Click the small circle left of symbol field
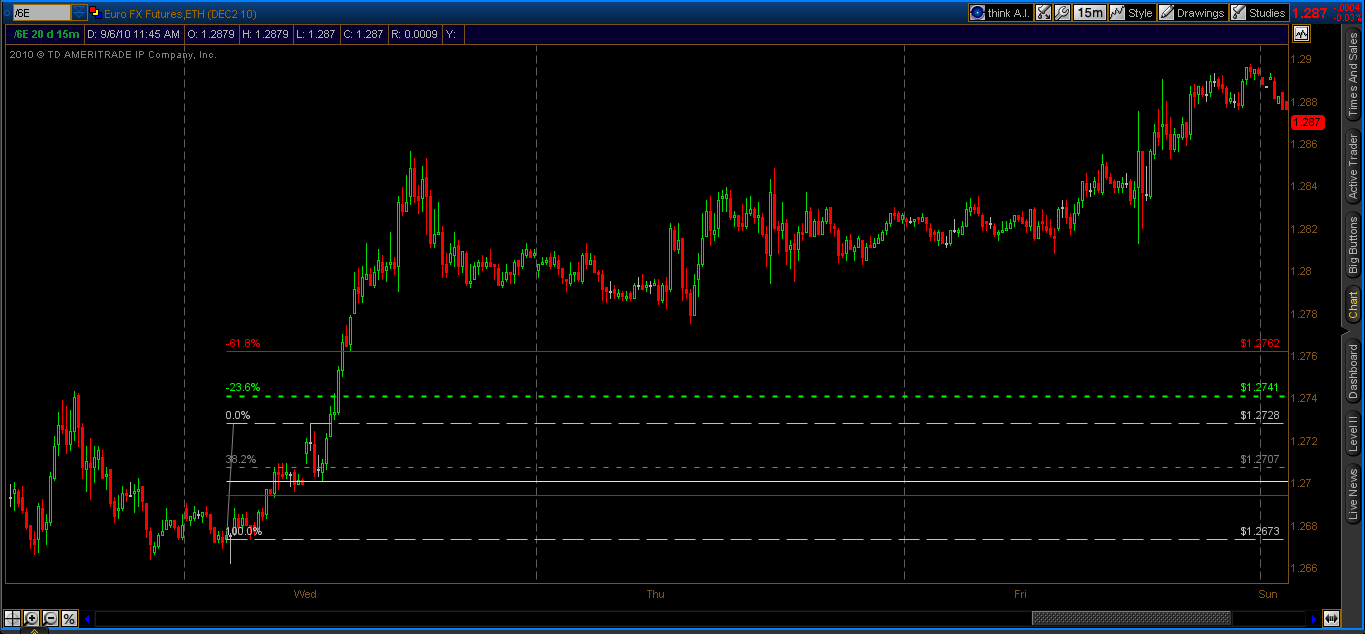This screenshot has width=1365, height=634. pyautogui.click(x=6, y=13)
